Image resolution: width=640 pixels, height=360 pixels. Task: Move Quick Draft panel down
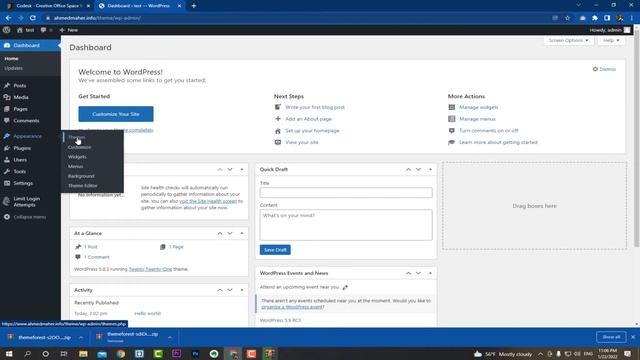tap(418, 169)
